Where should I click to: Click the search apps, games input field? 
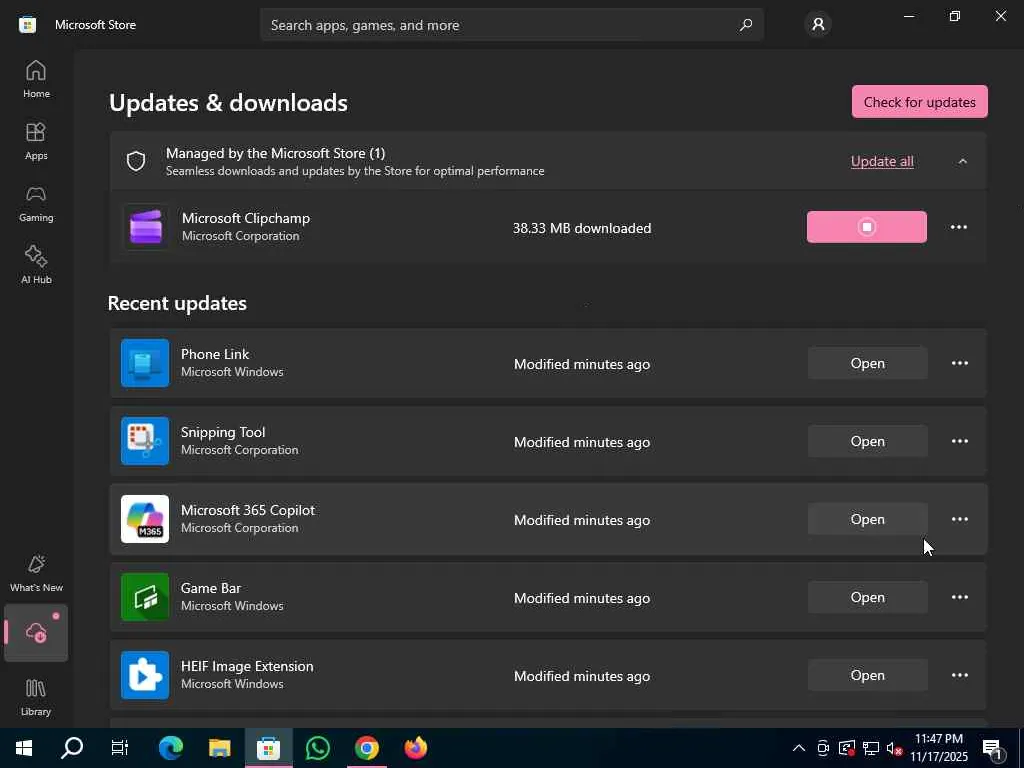511,25
